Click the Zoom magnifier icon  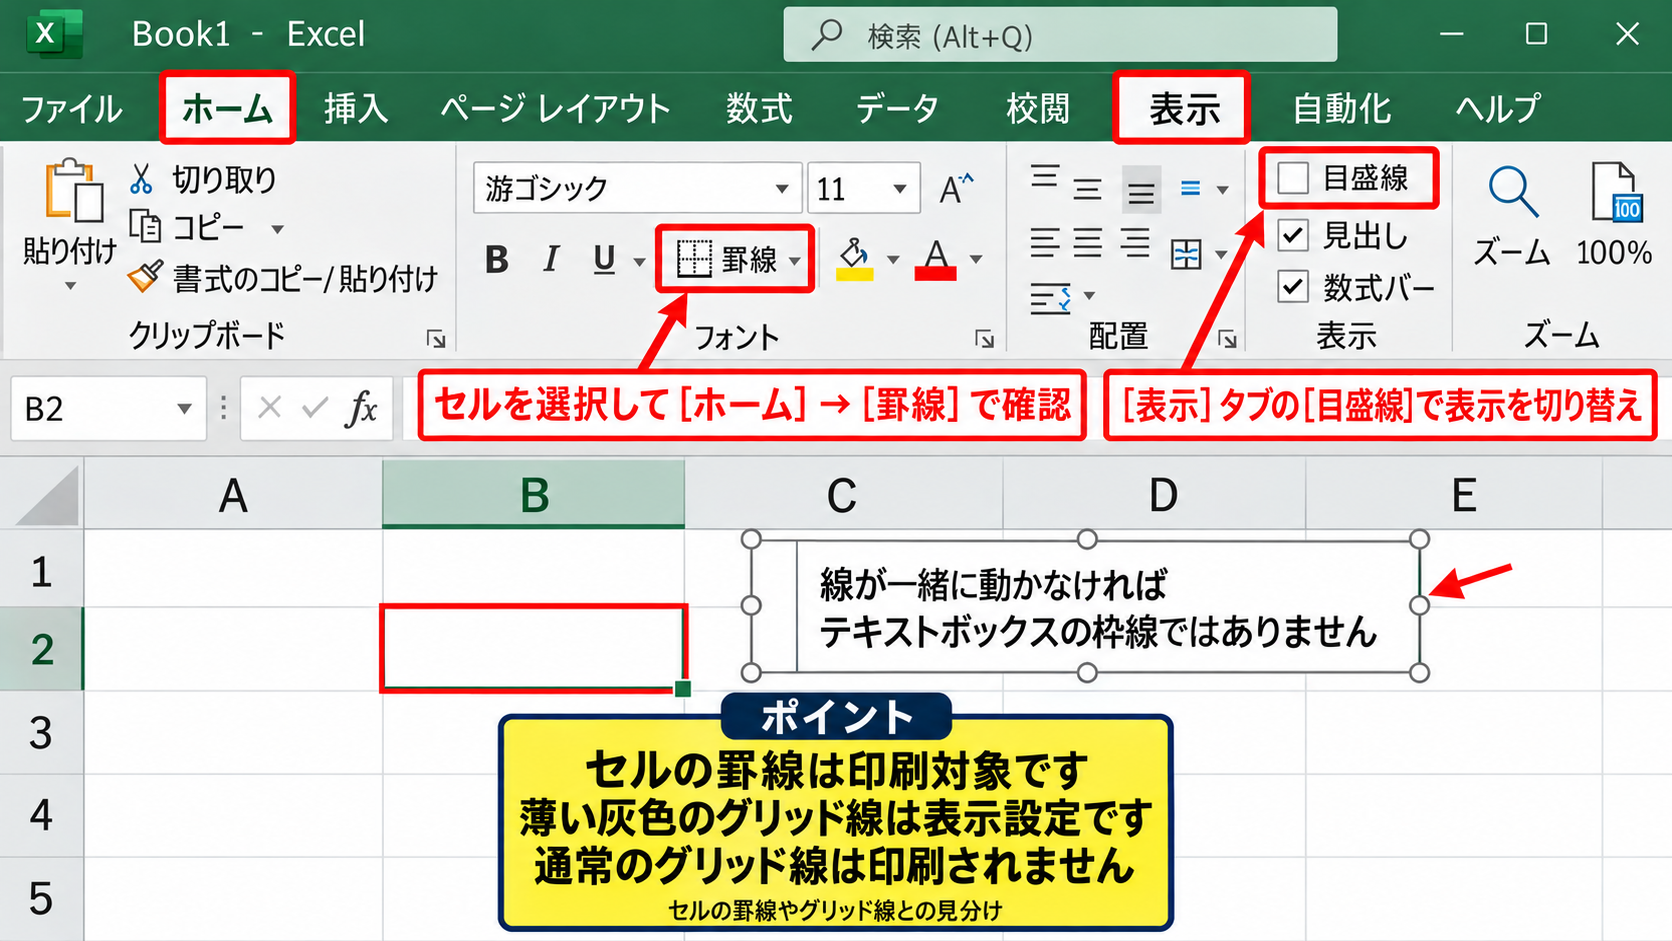[1512, 192]
